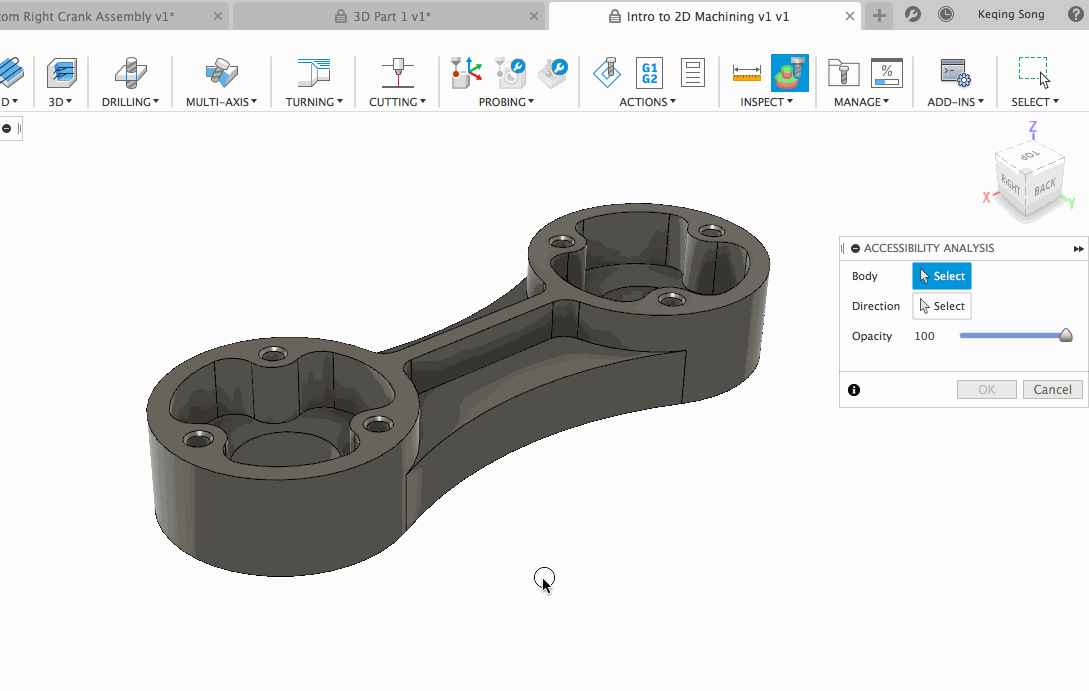1089x691 pixels.
Task: Open the Tool Library icon in Manage
Action: (844, 73)
